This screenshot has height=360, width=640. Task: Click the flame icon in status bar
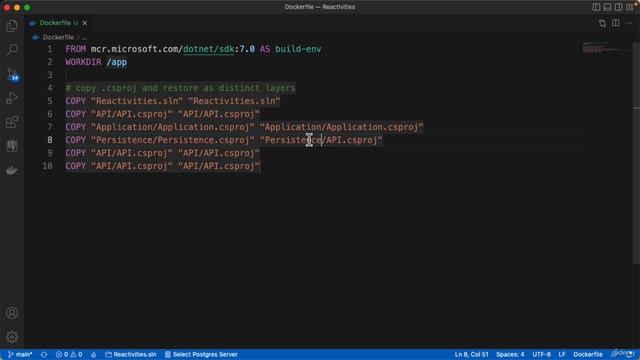point(93,354)
